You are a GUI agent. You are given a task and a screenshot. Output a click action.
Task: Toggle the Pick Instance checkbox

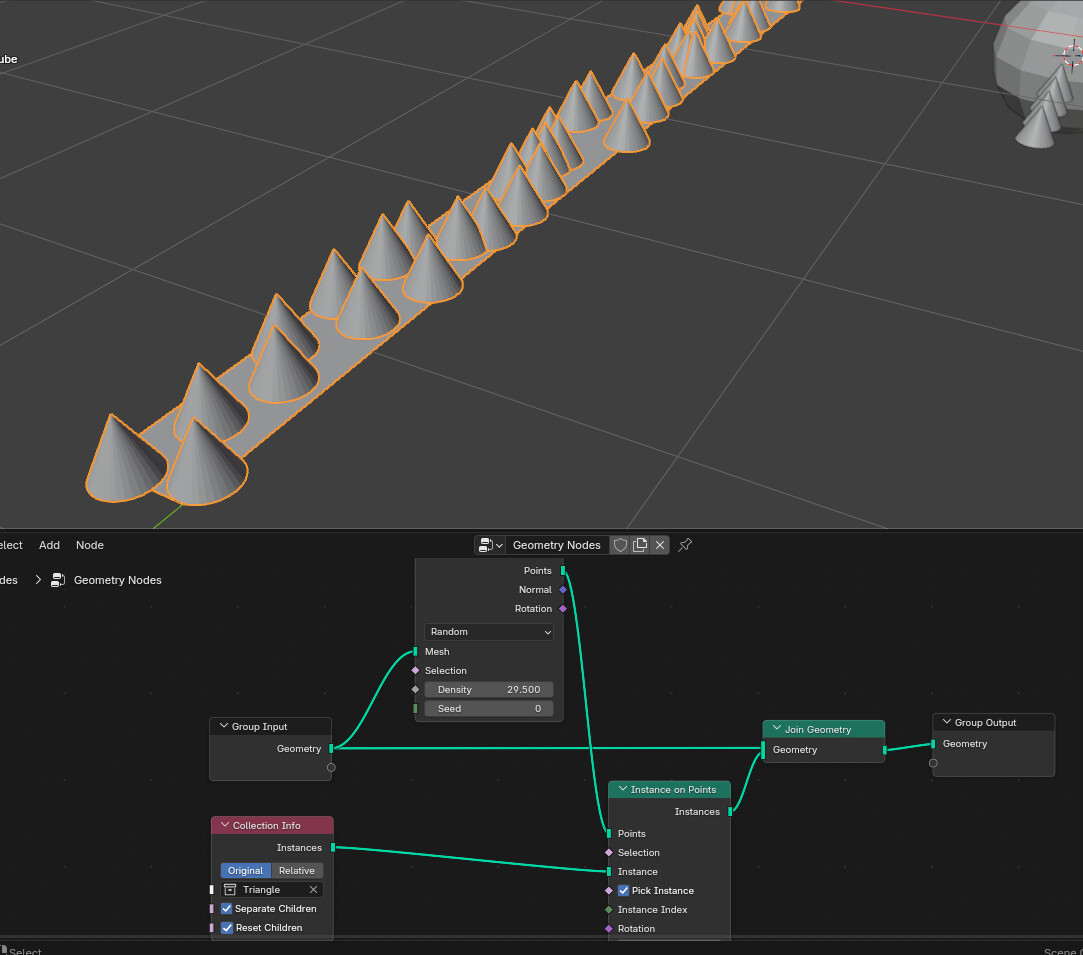click(x=623, y=891)
